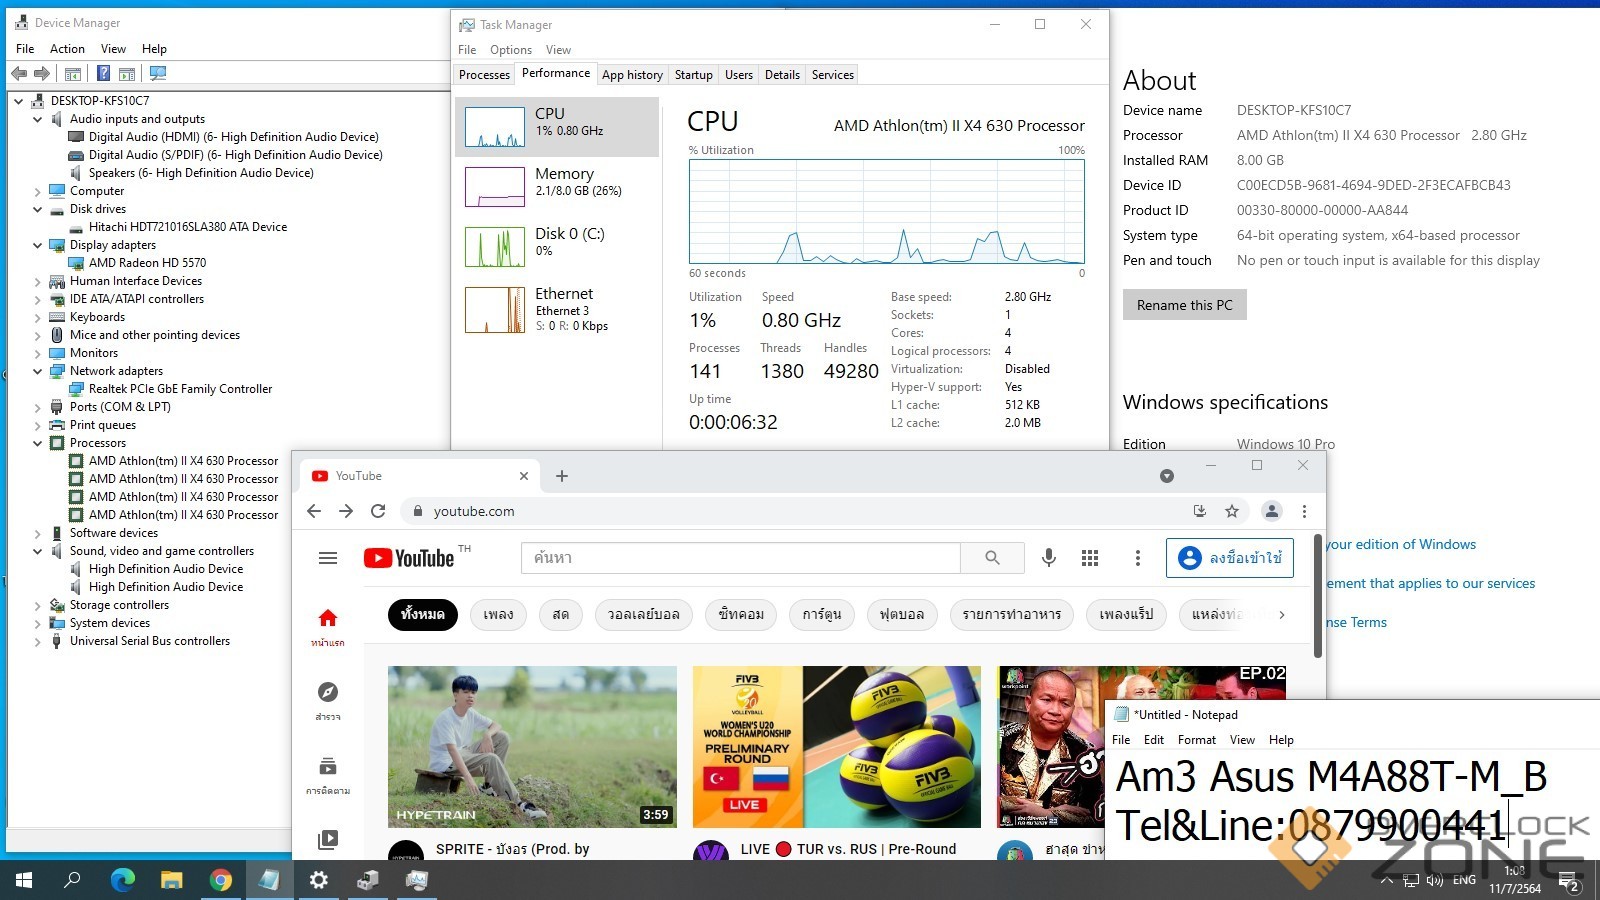Screen dimensions: 1600x900
Task: Click the YouTube search magnifier button
Action: tap(992, 558)
